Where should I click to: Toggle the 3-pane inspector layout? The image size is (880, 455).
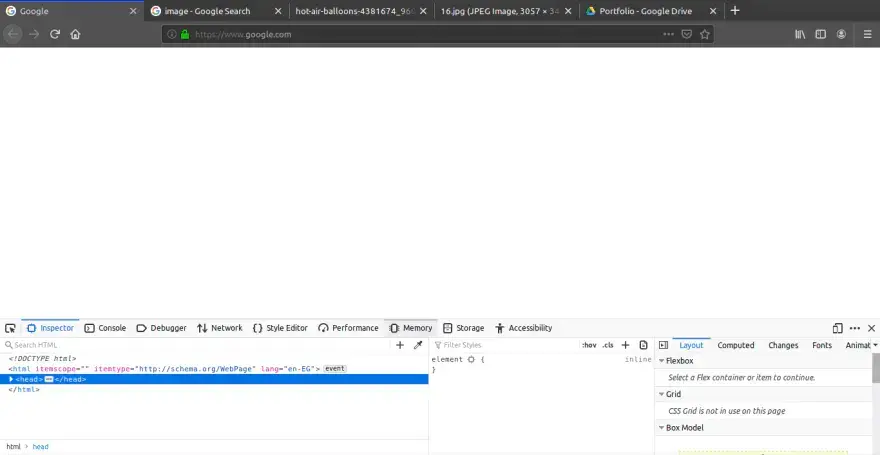click(663, 345)
